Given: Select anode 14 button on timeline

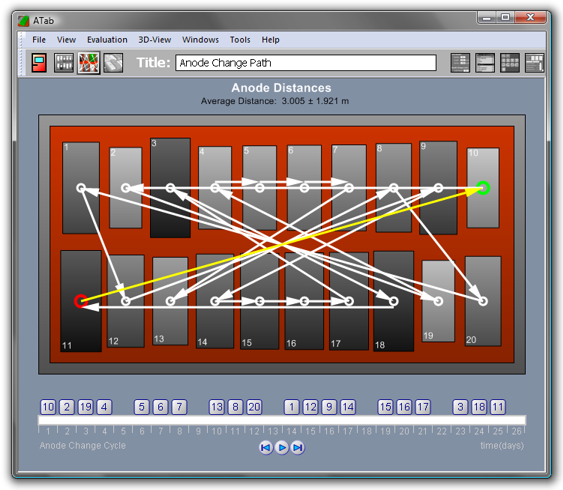Looking at the screenshot, I should click(x=348, y=407).
